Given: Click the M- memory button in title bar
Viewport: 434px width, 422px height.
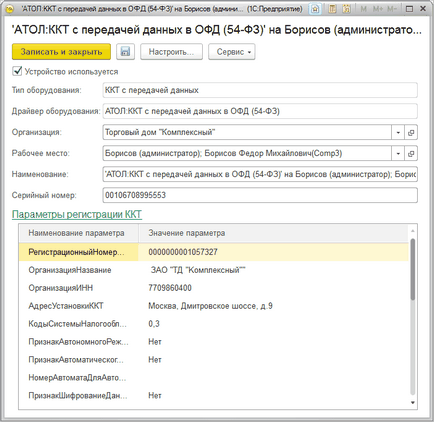Looking at the screenshot, I should point(392,9).
